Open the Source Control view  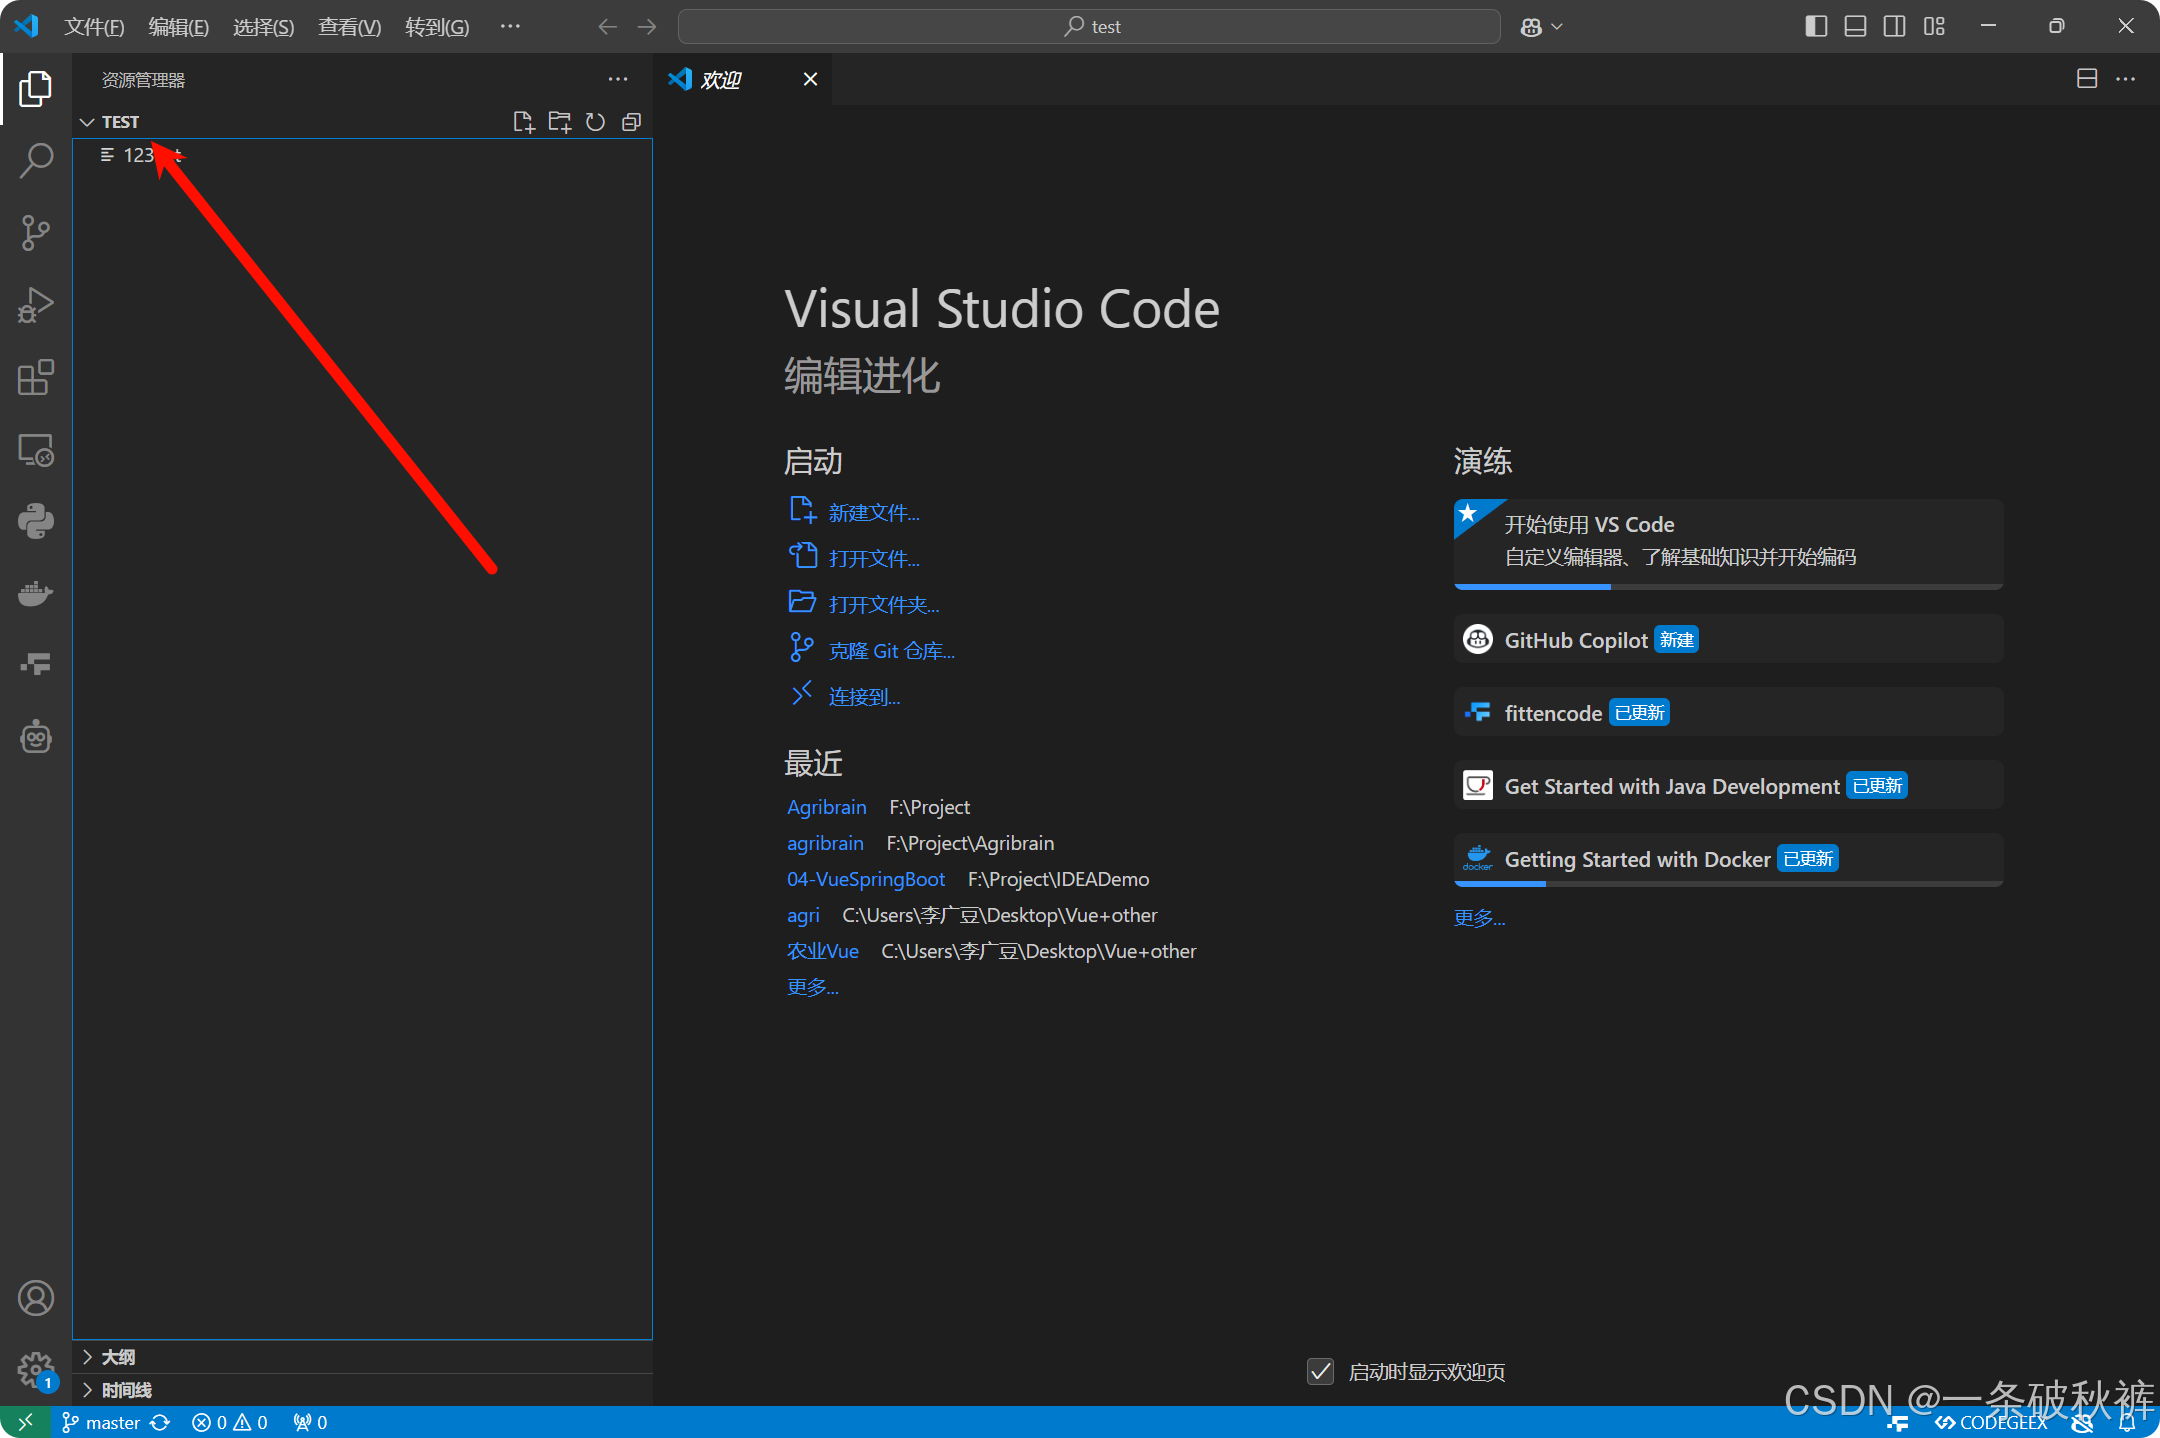36,232
